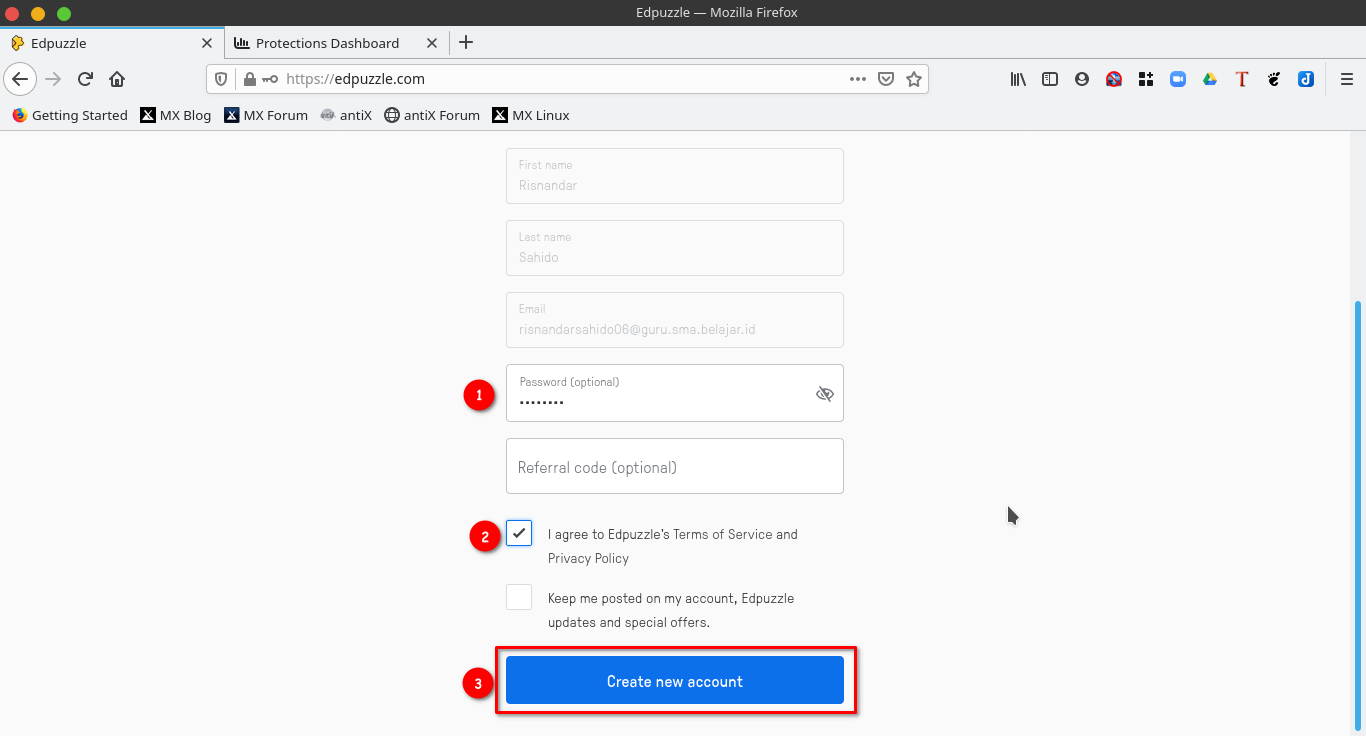
Task: Open the Zoom extension icon
Action: pyautogui.click(x=1178, y=79)
